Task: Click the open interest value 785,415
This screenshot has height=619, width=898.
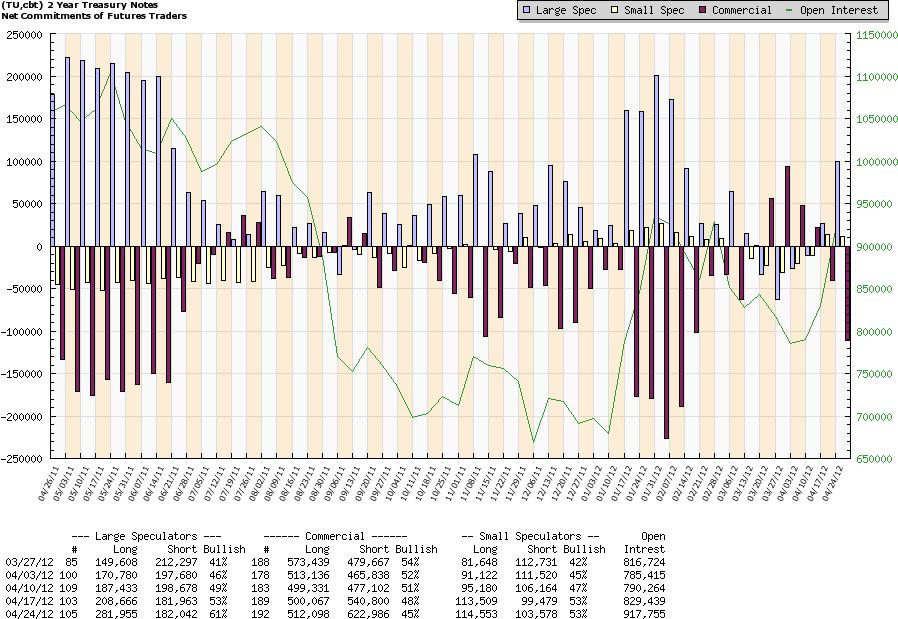Action: pyautogui.click(x=644, y=575)
